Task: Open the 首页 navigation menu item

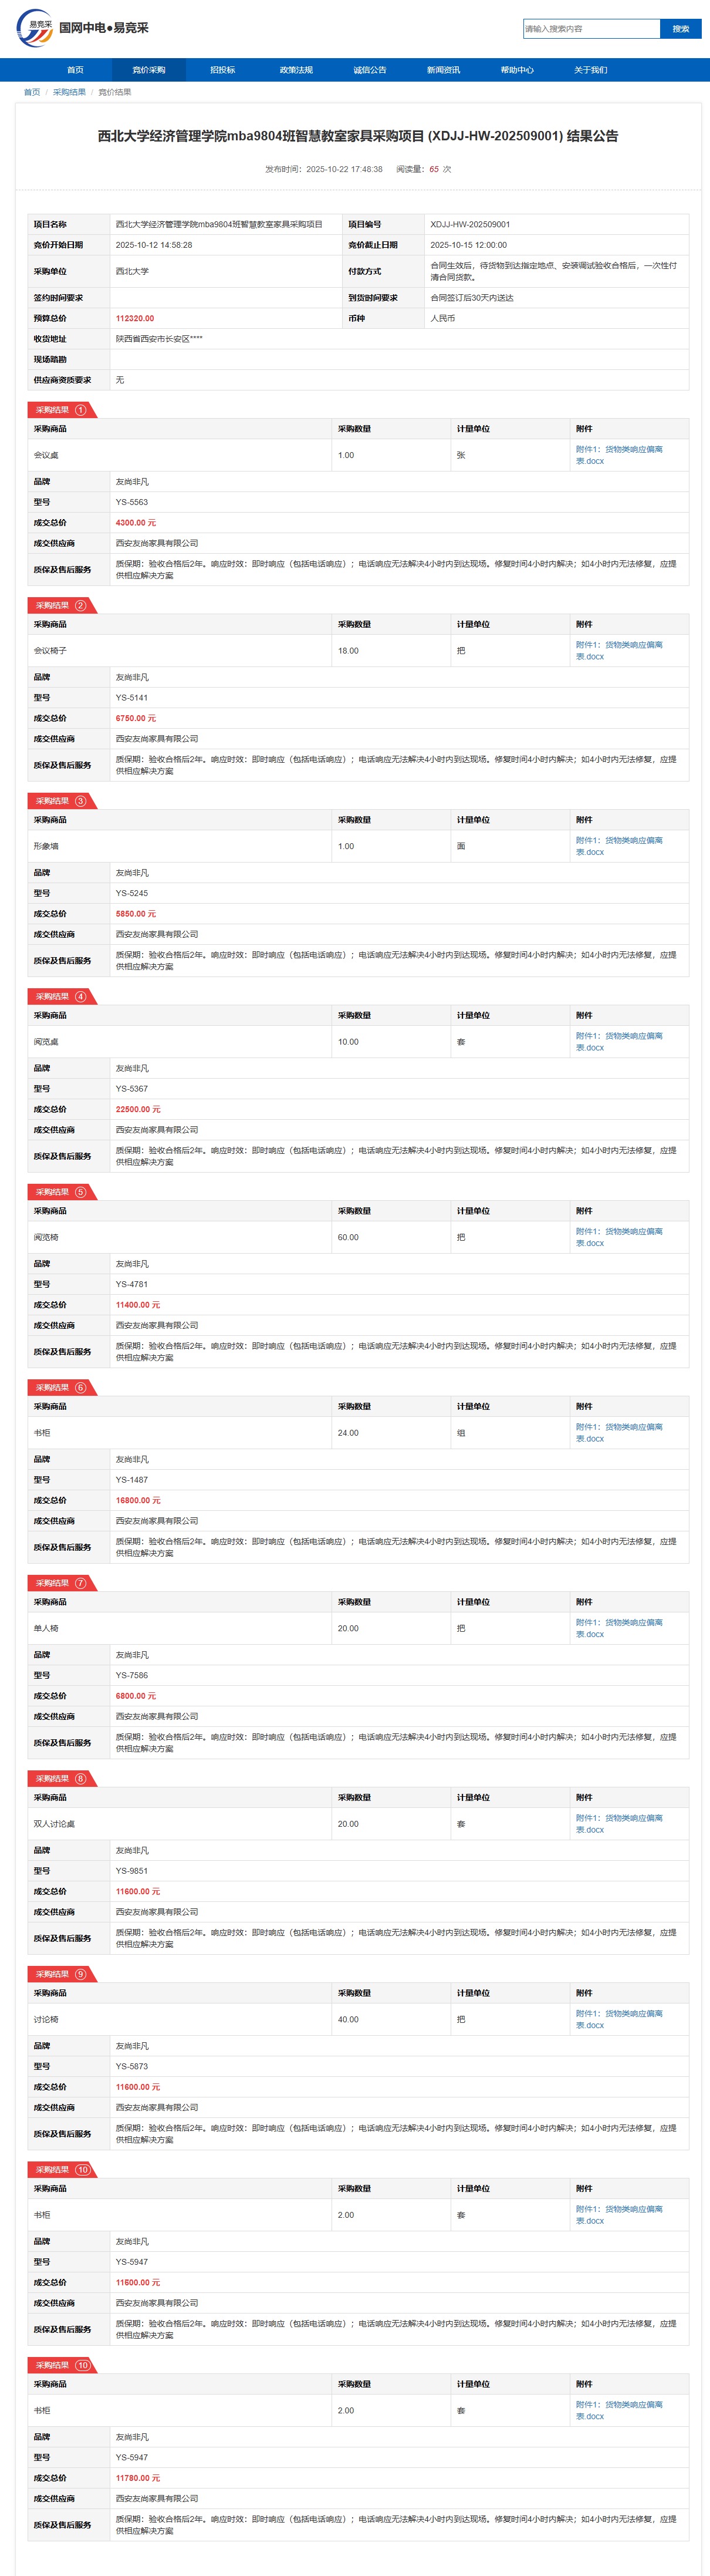Action: [75, 70]
